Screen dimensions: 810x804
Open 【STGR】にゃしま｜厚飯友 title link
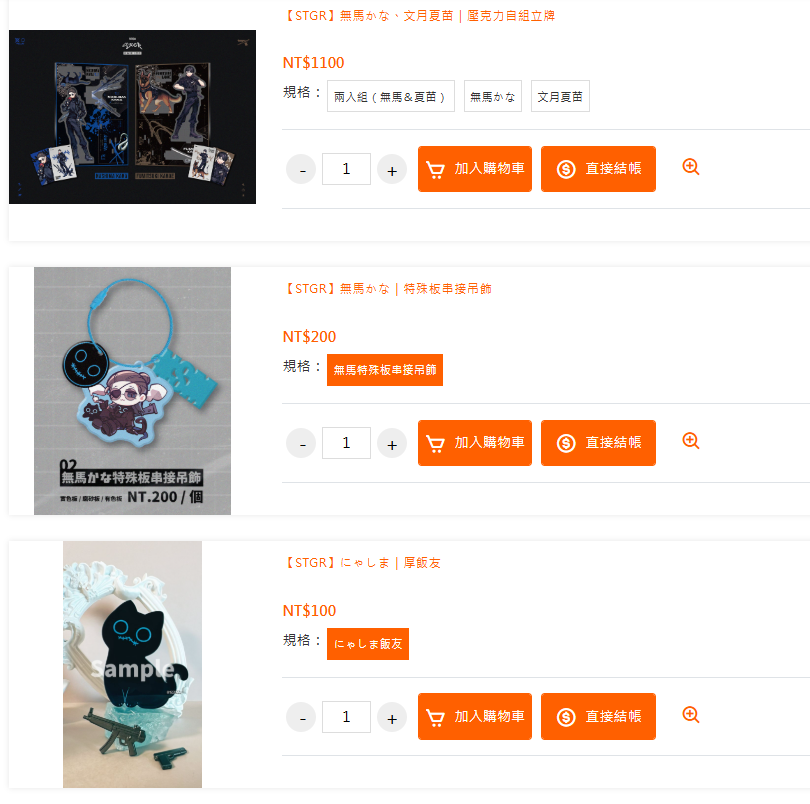[362, 563]
